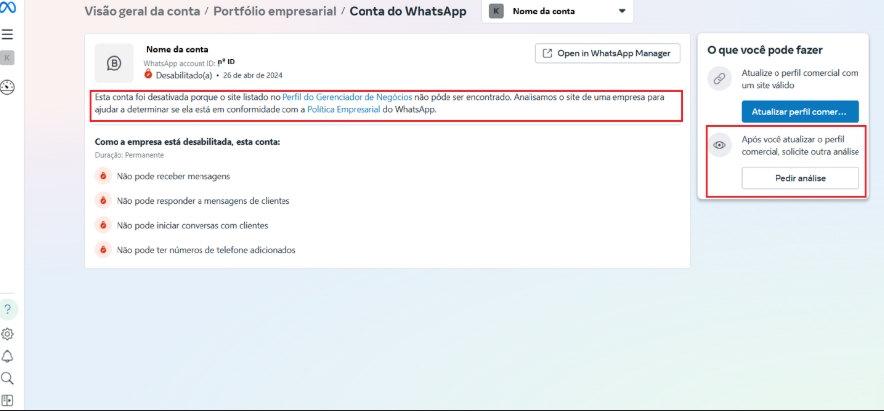Click Não pode iniciar conversas com clientes text
This screenshot has height=411, width=884.
(x=192, y=226)
